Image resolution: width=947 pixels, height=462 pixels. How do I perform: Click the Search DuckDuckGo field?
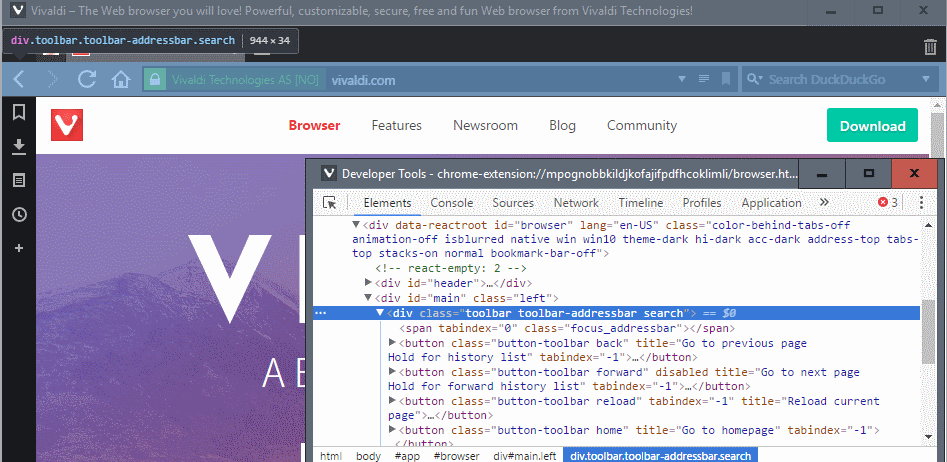click(x=841, y=80)
